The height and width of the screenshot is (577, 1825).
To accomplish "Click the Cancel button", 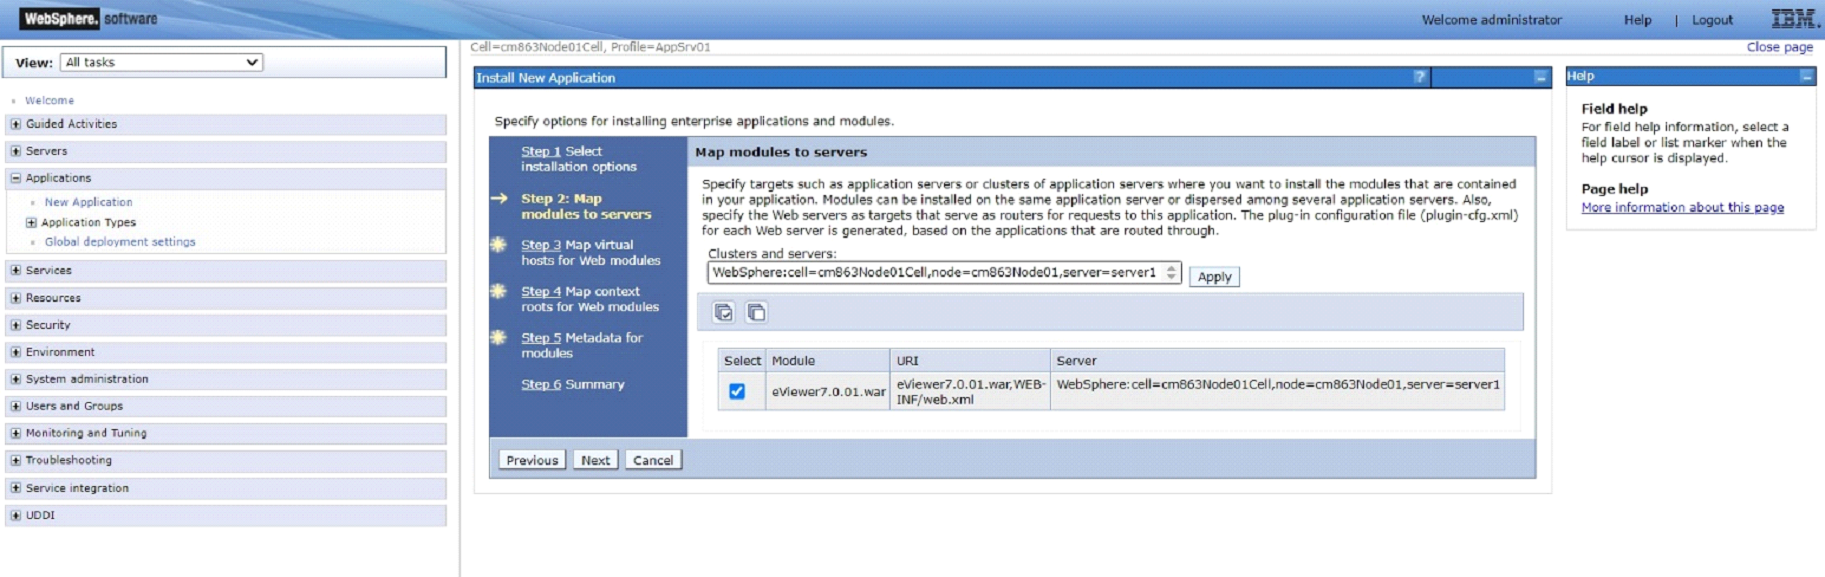I will tap(653, 460).
